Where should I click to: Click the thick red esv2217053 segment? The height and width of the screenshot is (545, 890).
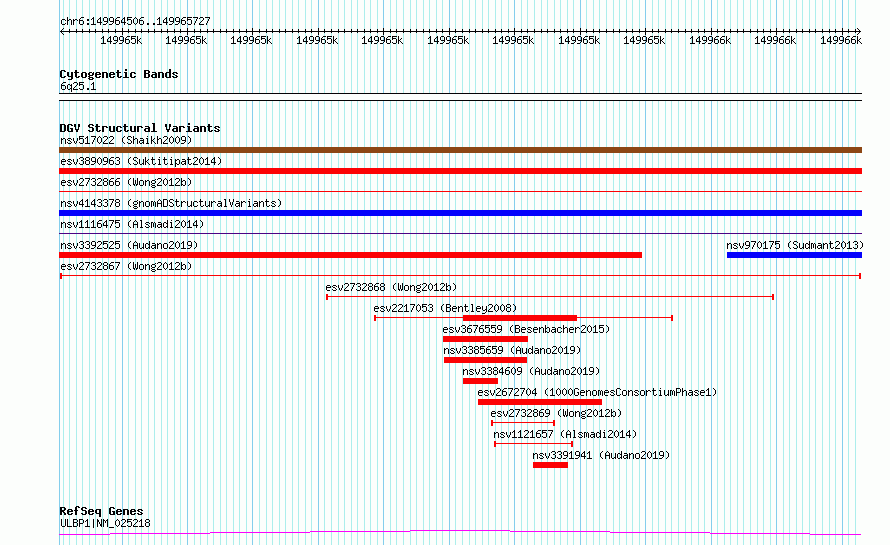tap(520, 318)
